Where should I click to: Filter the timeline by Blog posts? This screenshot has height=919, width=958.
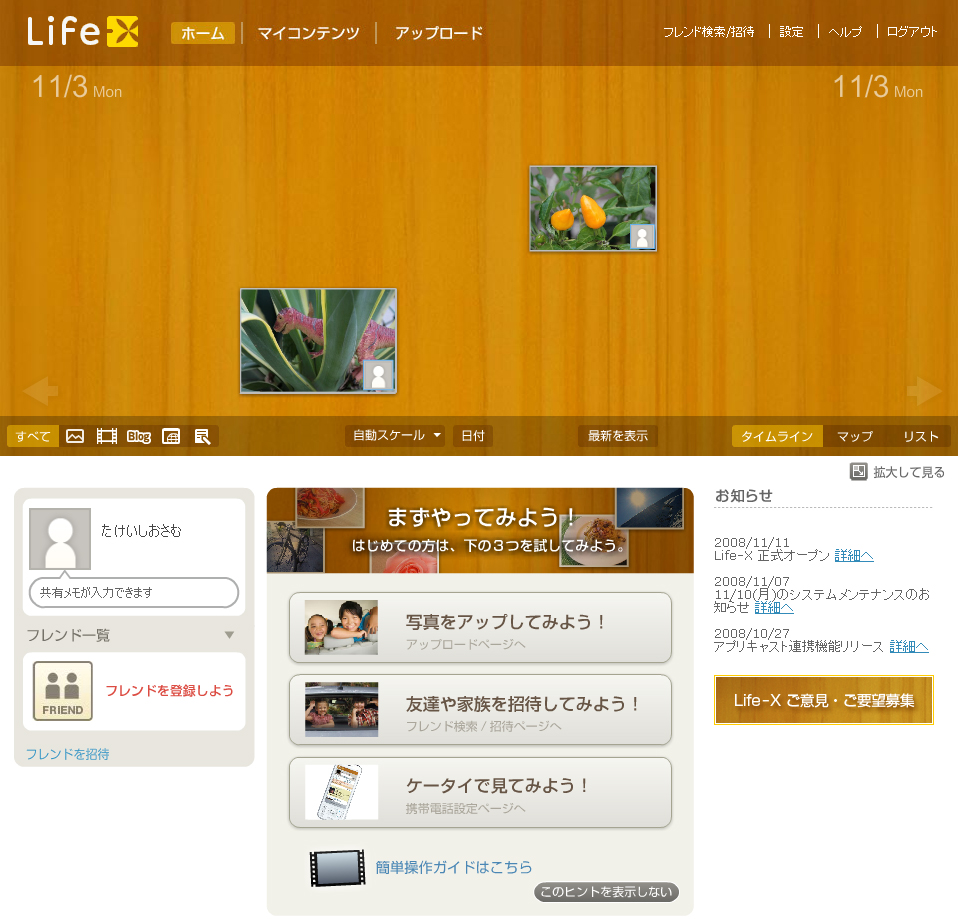pos(139,436)
